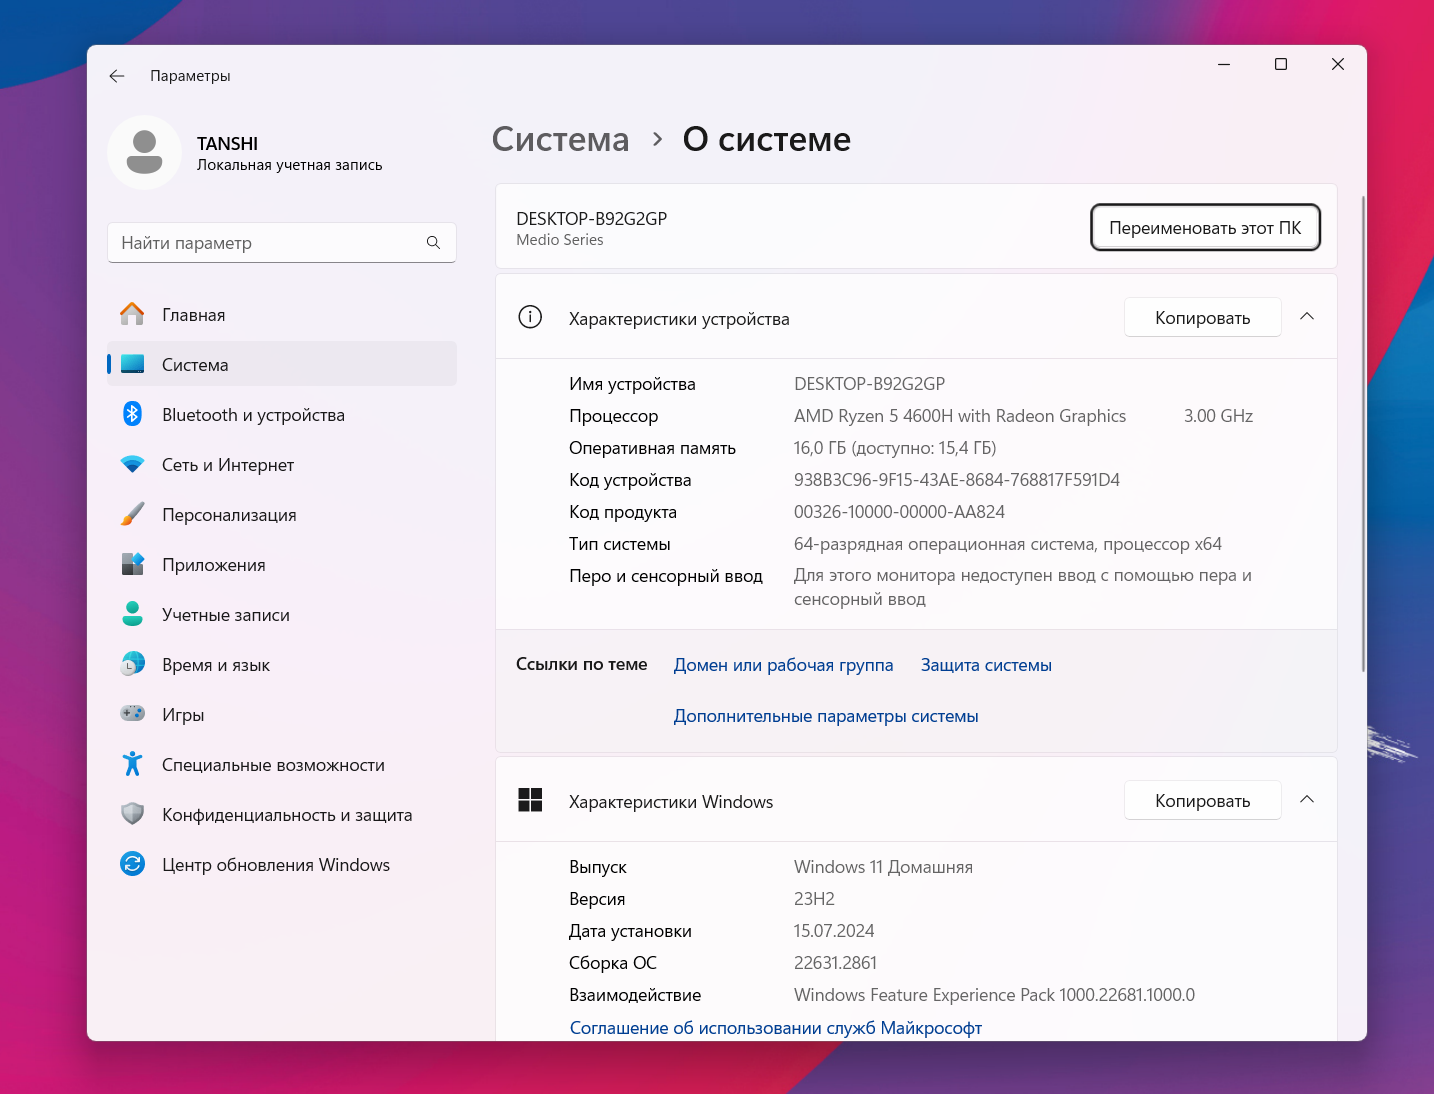Click Переименовать этот ПК button
Image resolution: width=1434 pixels, height=1094 pixels.
1205,228
